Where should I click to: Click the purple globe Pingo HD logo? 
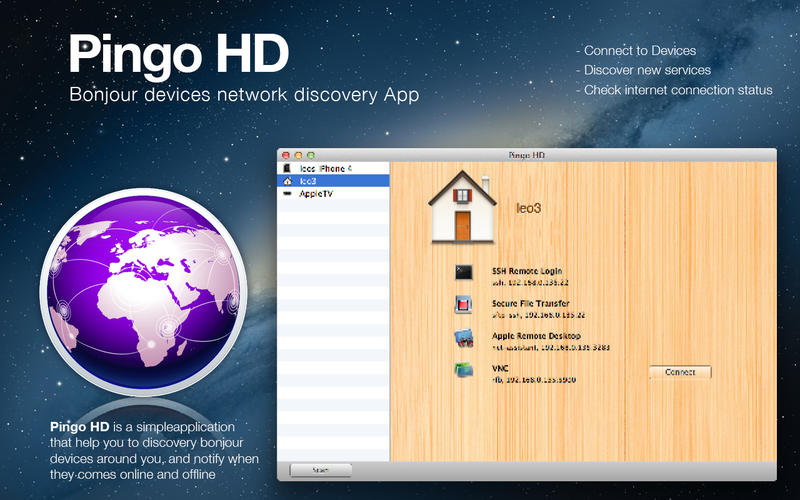[143, 292]
